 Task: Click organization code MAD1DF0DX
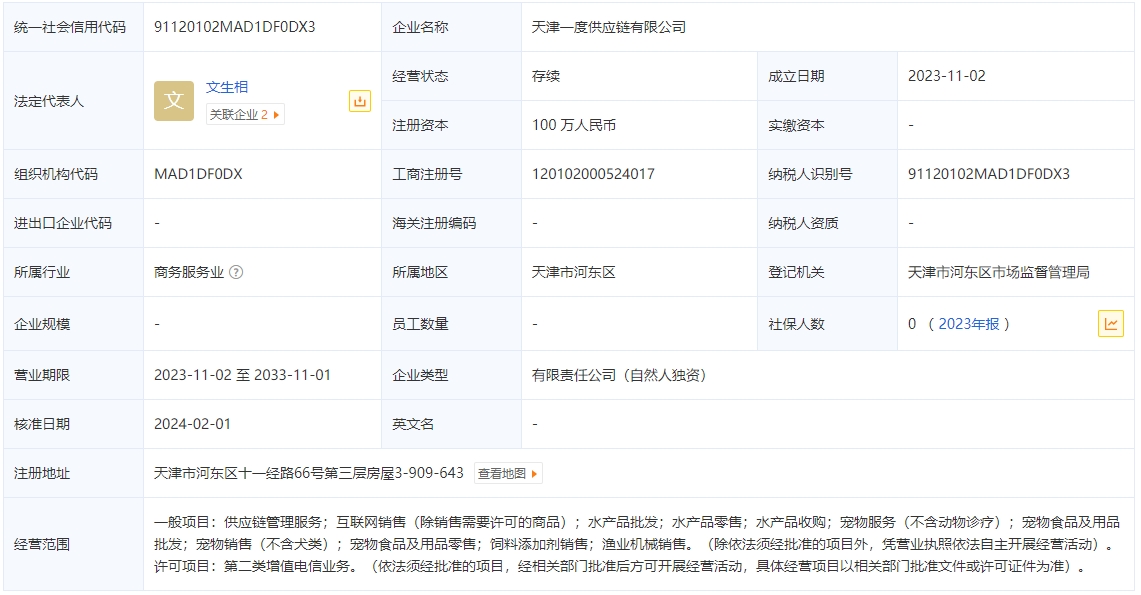pos(198,174)
